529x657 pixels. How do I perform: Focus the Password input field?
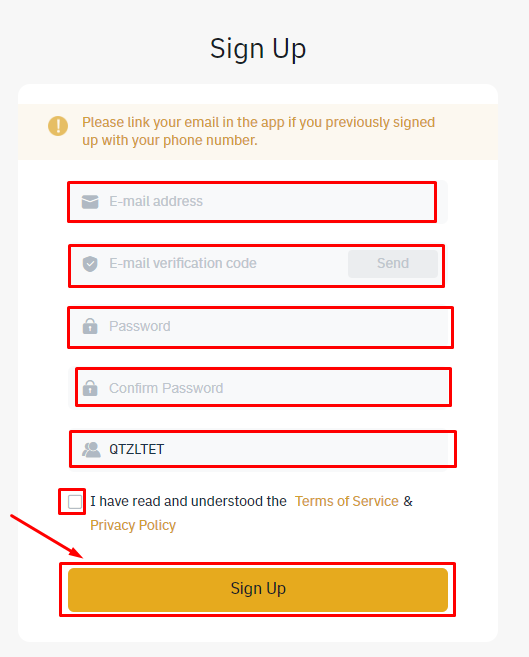click(258, 326)
